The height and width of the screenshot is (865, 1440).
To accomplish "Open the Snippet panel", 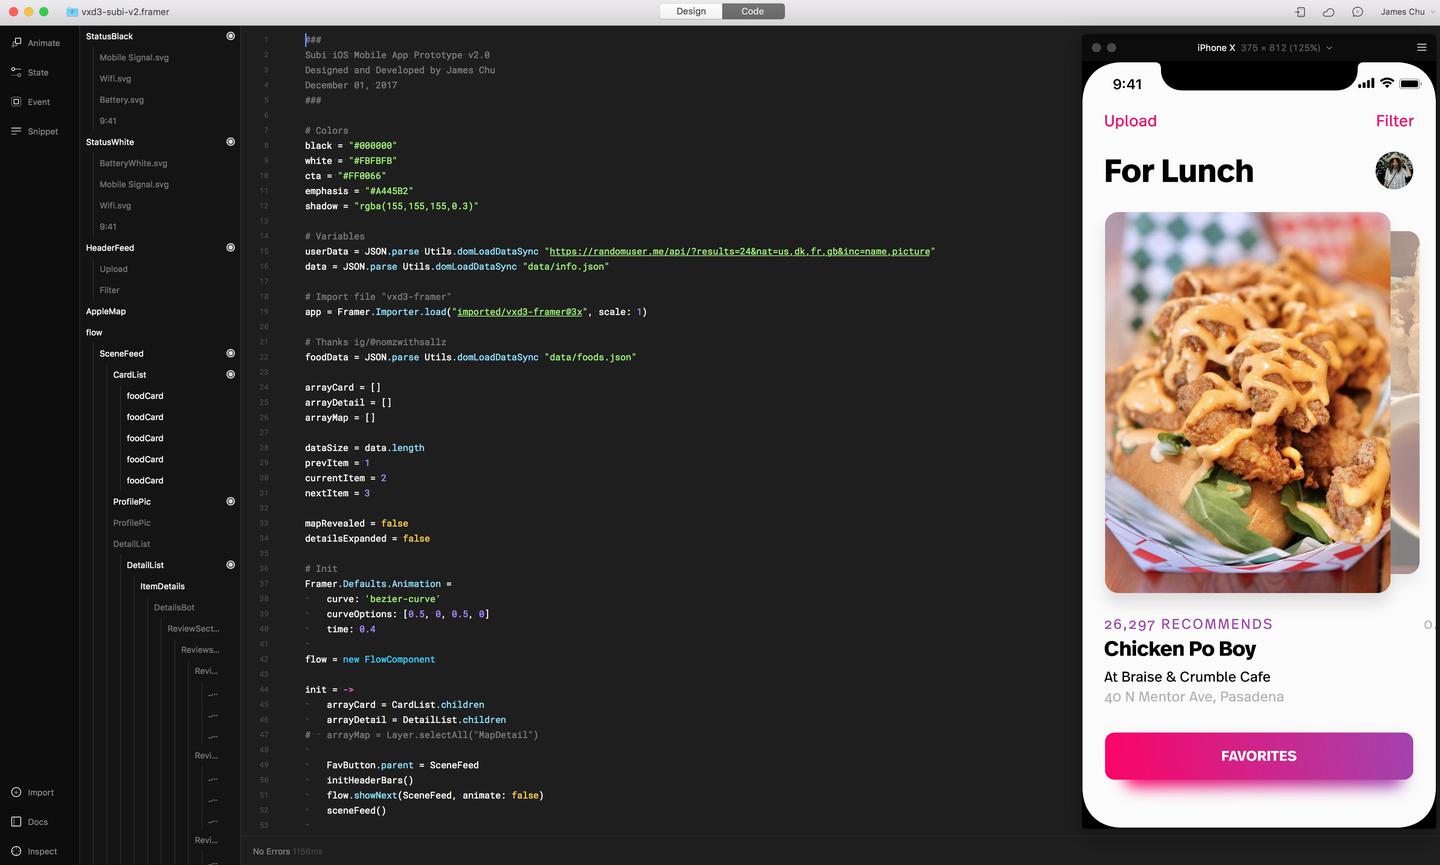I will click(35, 131).
